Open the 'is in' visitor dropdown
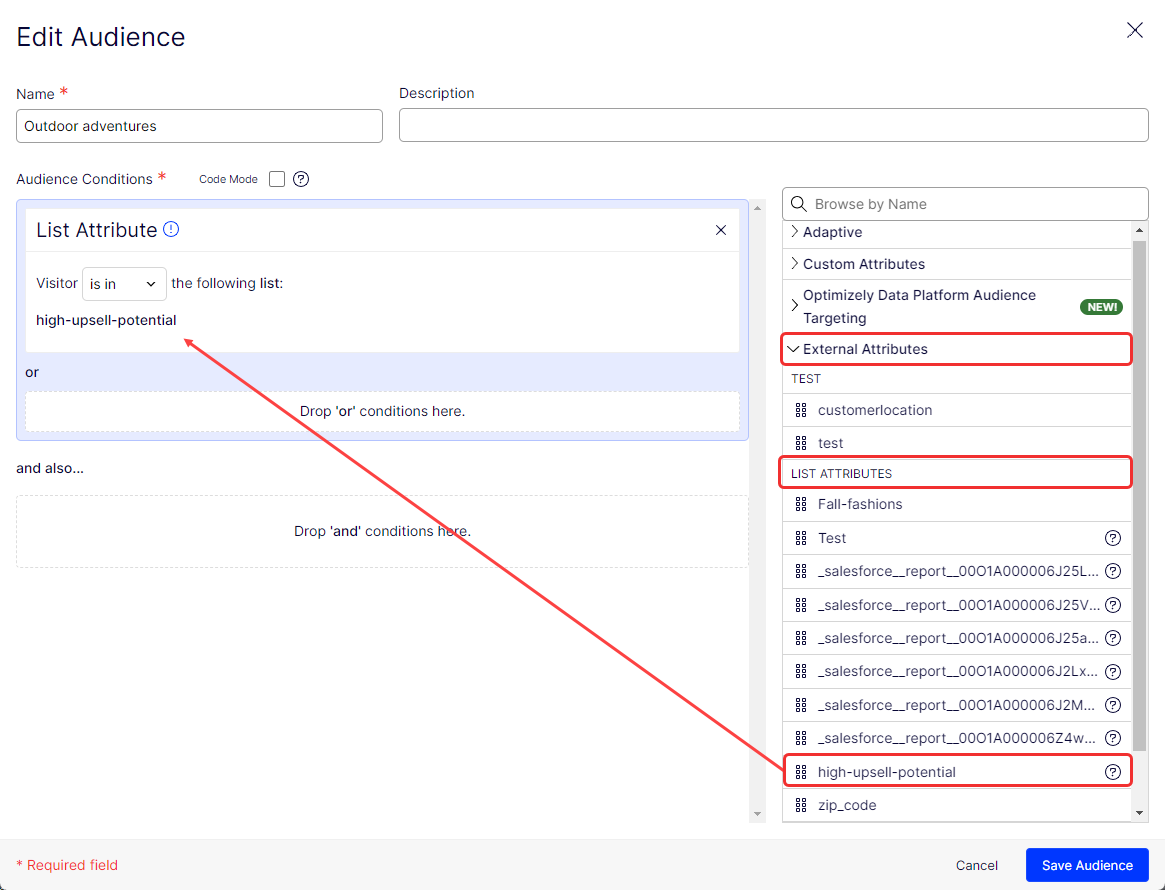The image size is (1165, 890). coord(124,284)
